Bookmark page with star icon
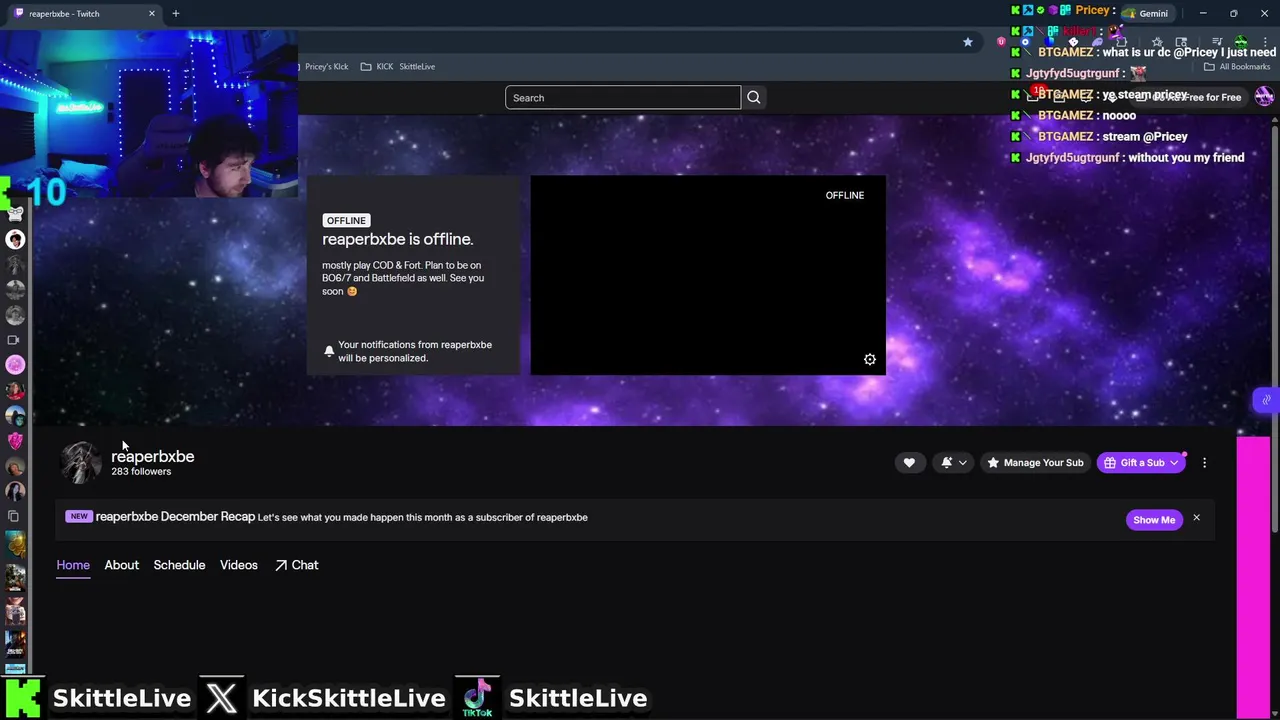This screenshot has height=720, width=1280. coord(967,41)
